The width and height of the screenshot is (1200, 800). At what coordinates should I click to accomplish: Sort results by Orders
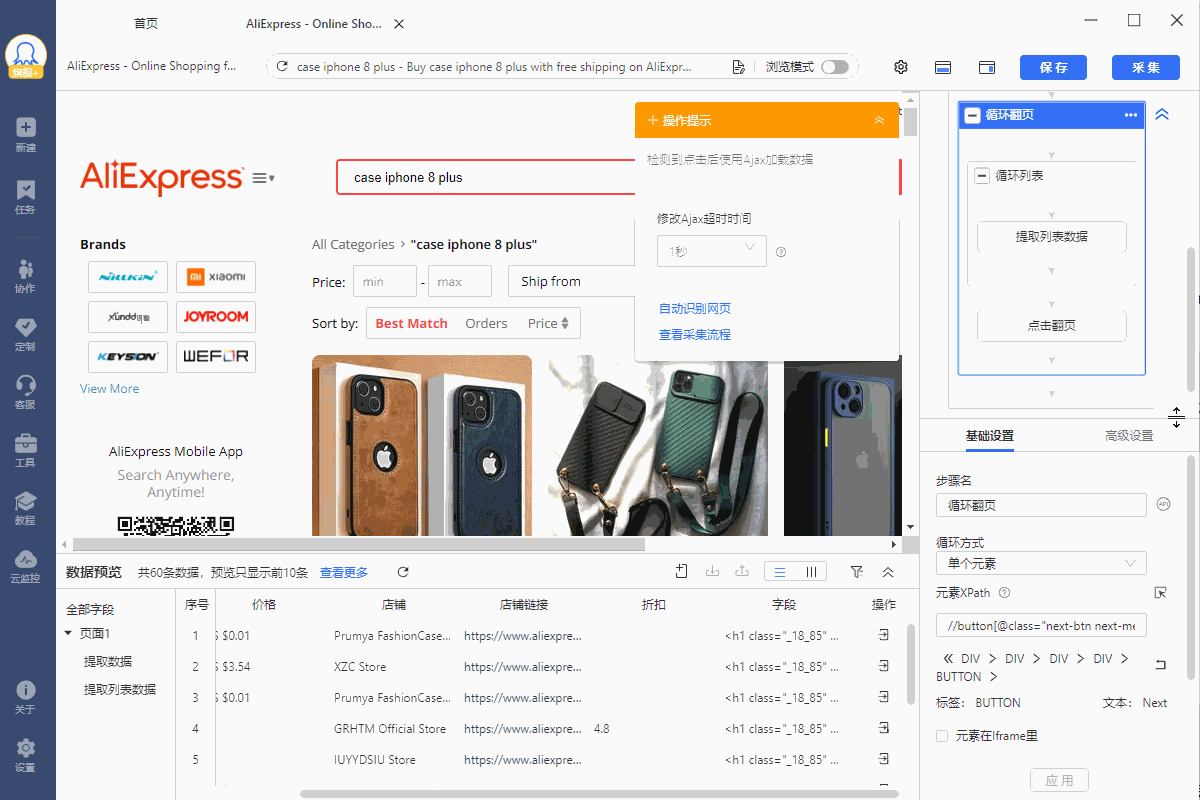click(x=487, y=323)
